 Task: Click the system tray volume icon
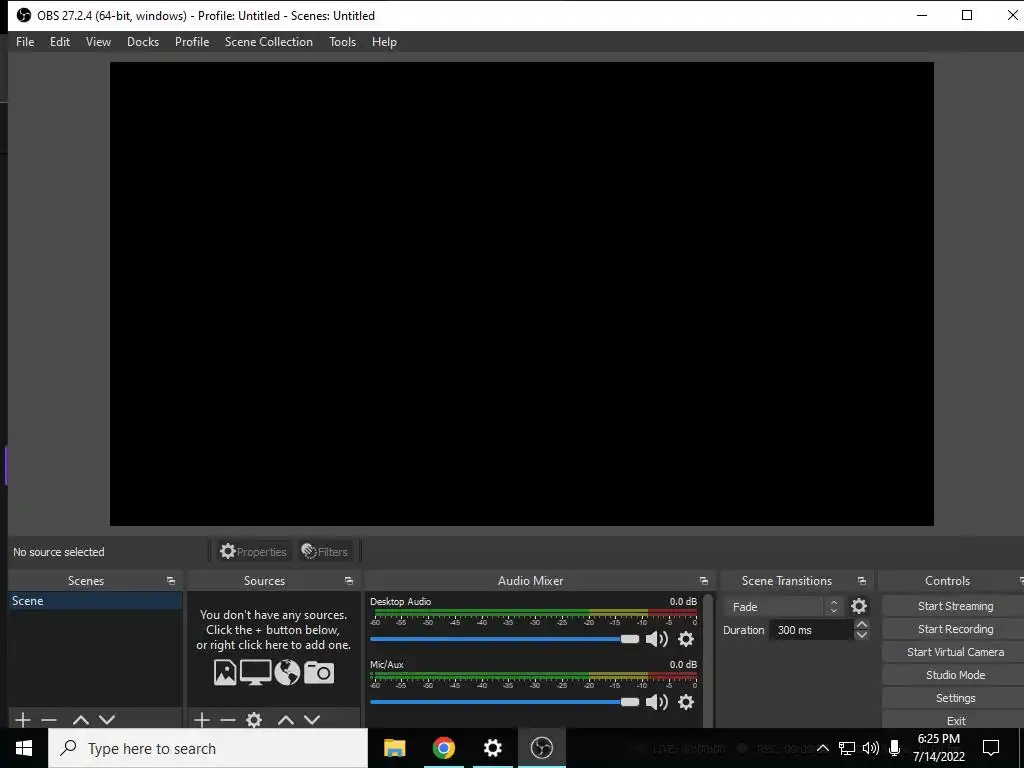click(x=871, y=748)
